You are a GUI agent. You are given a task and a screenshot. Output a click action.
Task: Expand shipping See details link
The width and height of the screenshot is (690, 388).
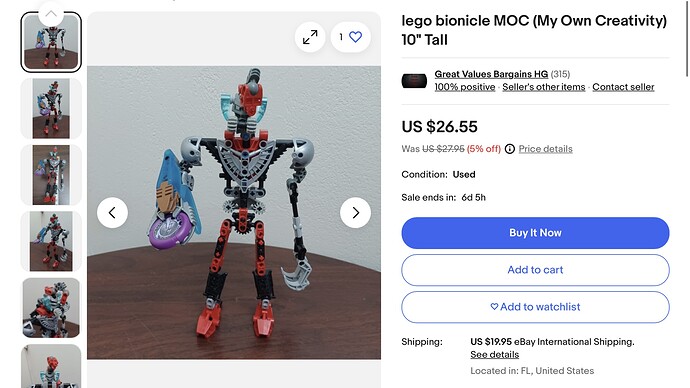click(494, 355)
